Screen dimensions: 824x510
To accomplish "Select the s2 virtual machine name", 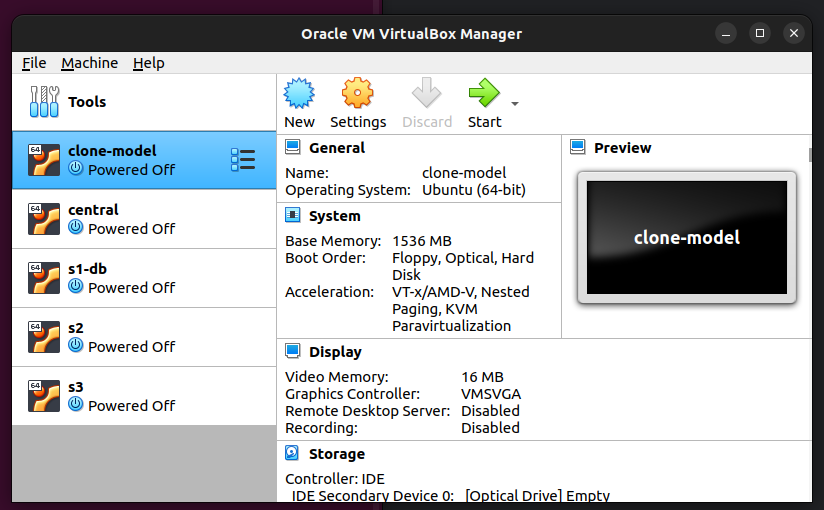I will tap(76, 328).
